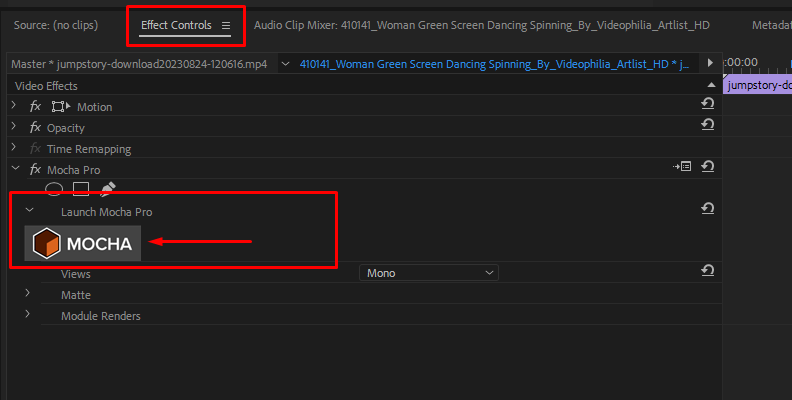The width and height of the screenshot is (792, 400).
Task: Select the 410141_Woman Green Screen sequence clip link
Action: coord(494,64)
